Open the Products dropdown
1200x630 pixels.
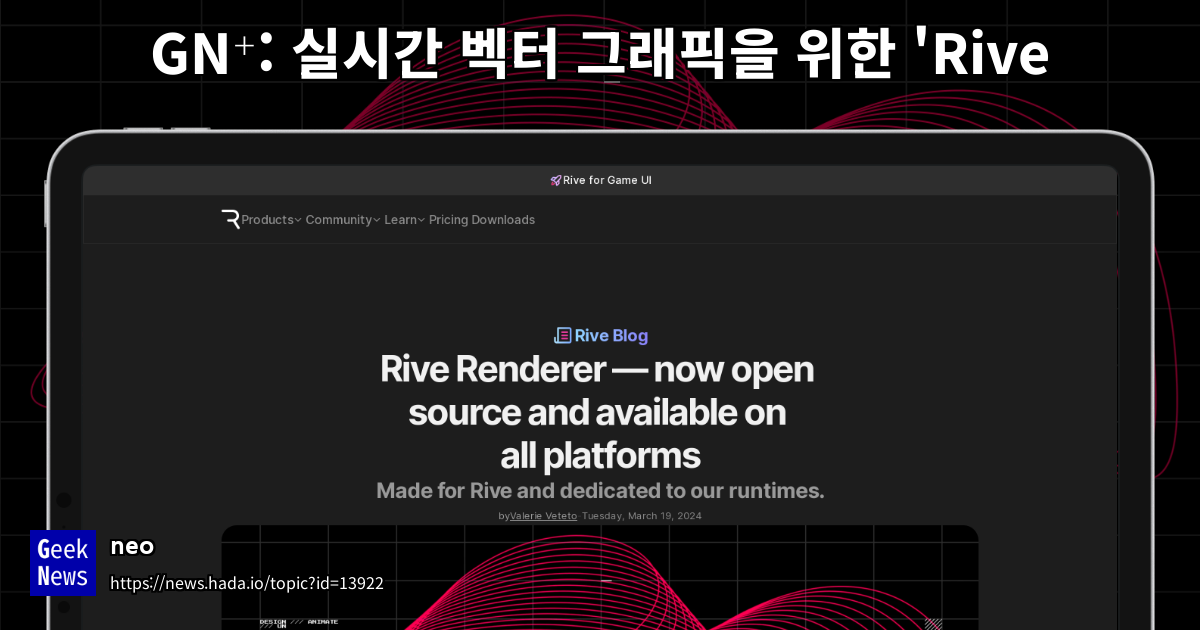point(267,219)
